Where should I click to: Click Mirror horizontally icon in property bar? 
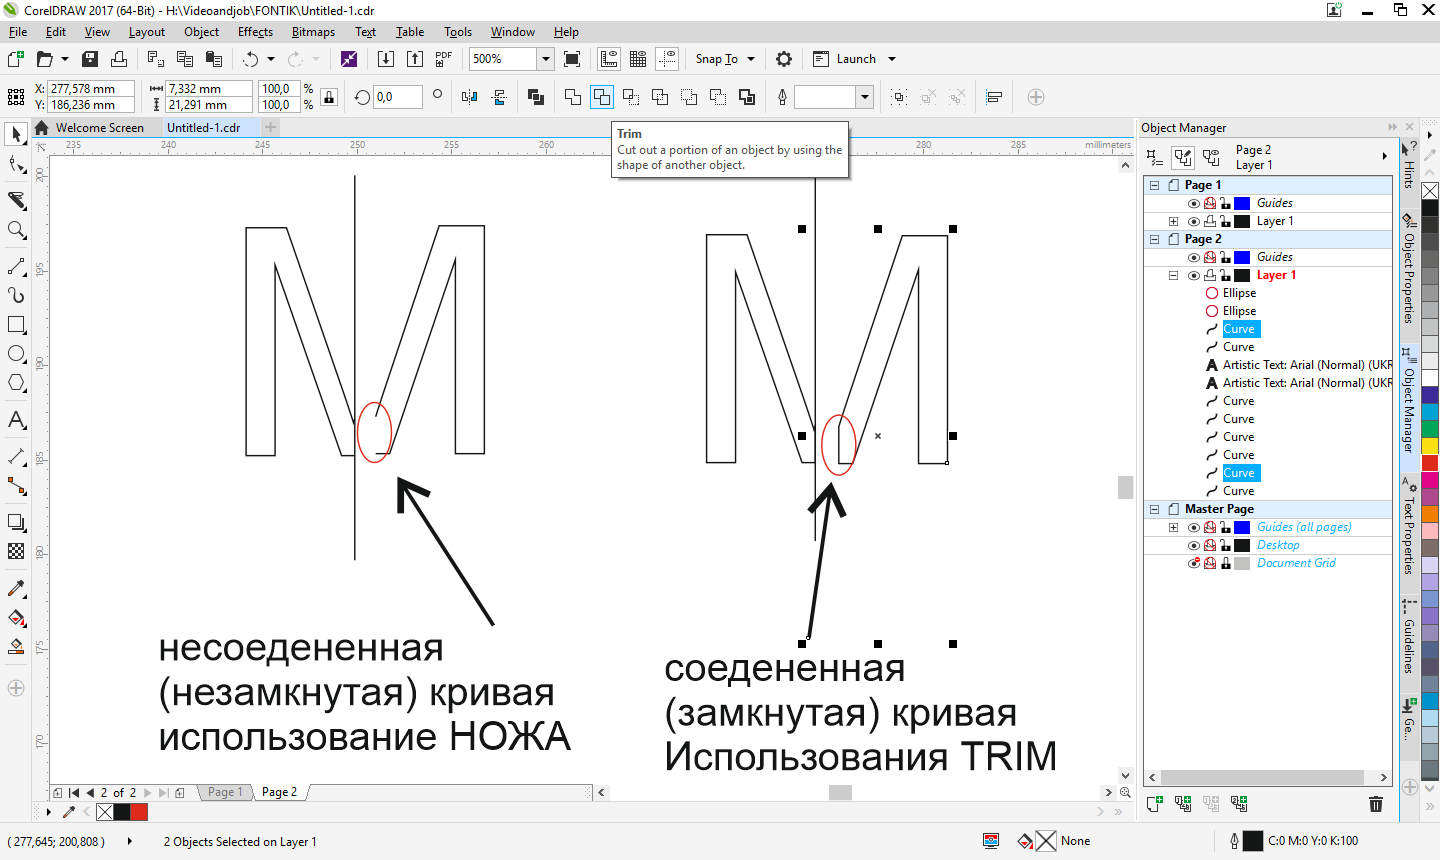coord(470,97)
